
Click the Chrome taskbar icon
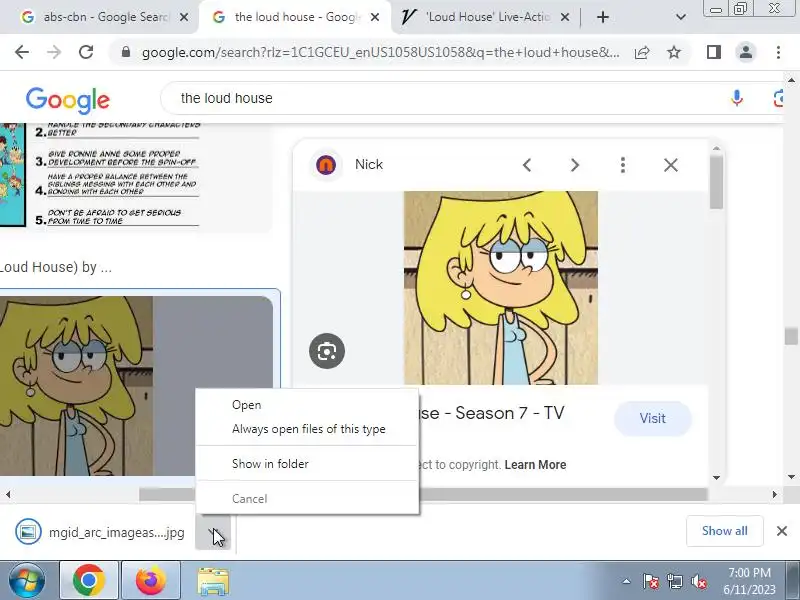click(x=89, y=581)
